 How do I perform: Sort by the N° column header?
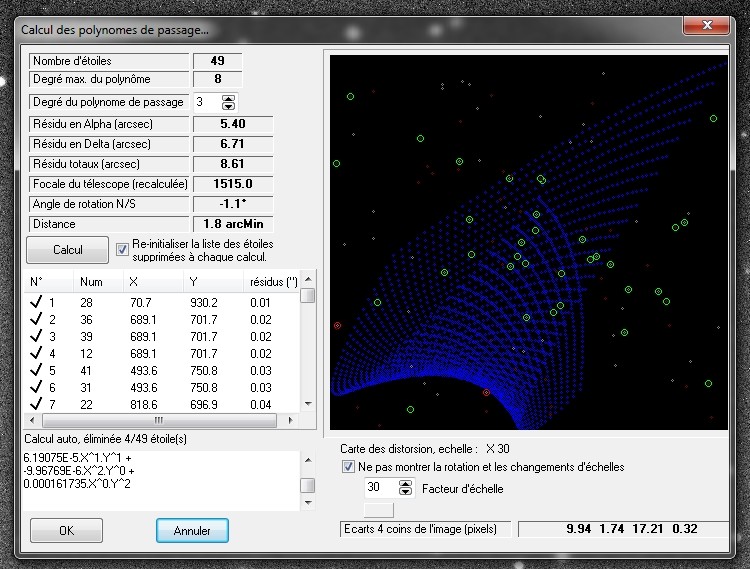tap(49, 282)
